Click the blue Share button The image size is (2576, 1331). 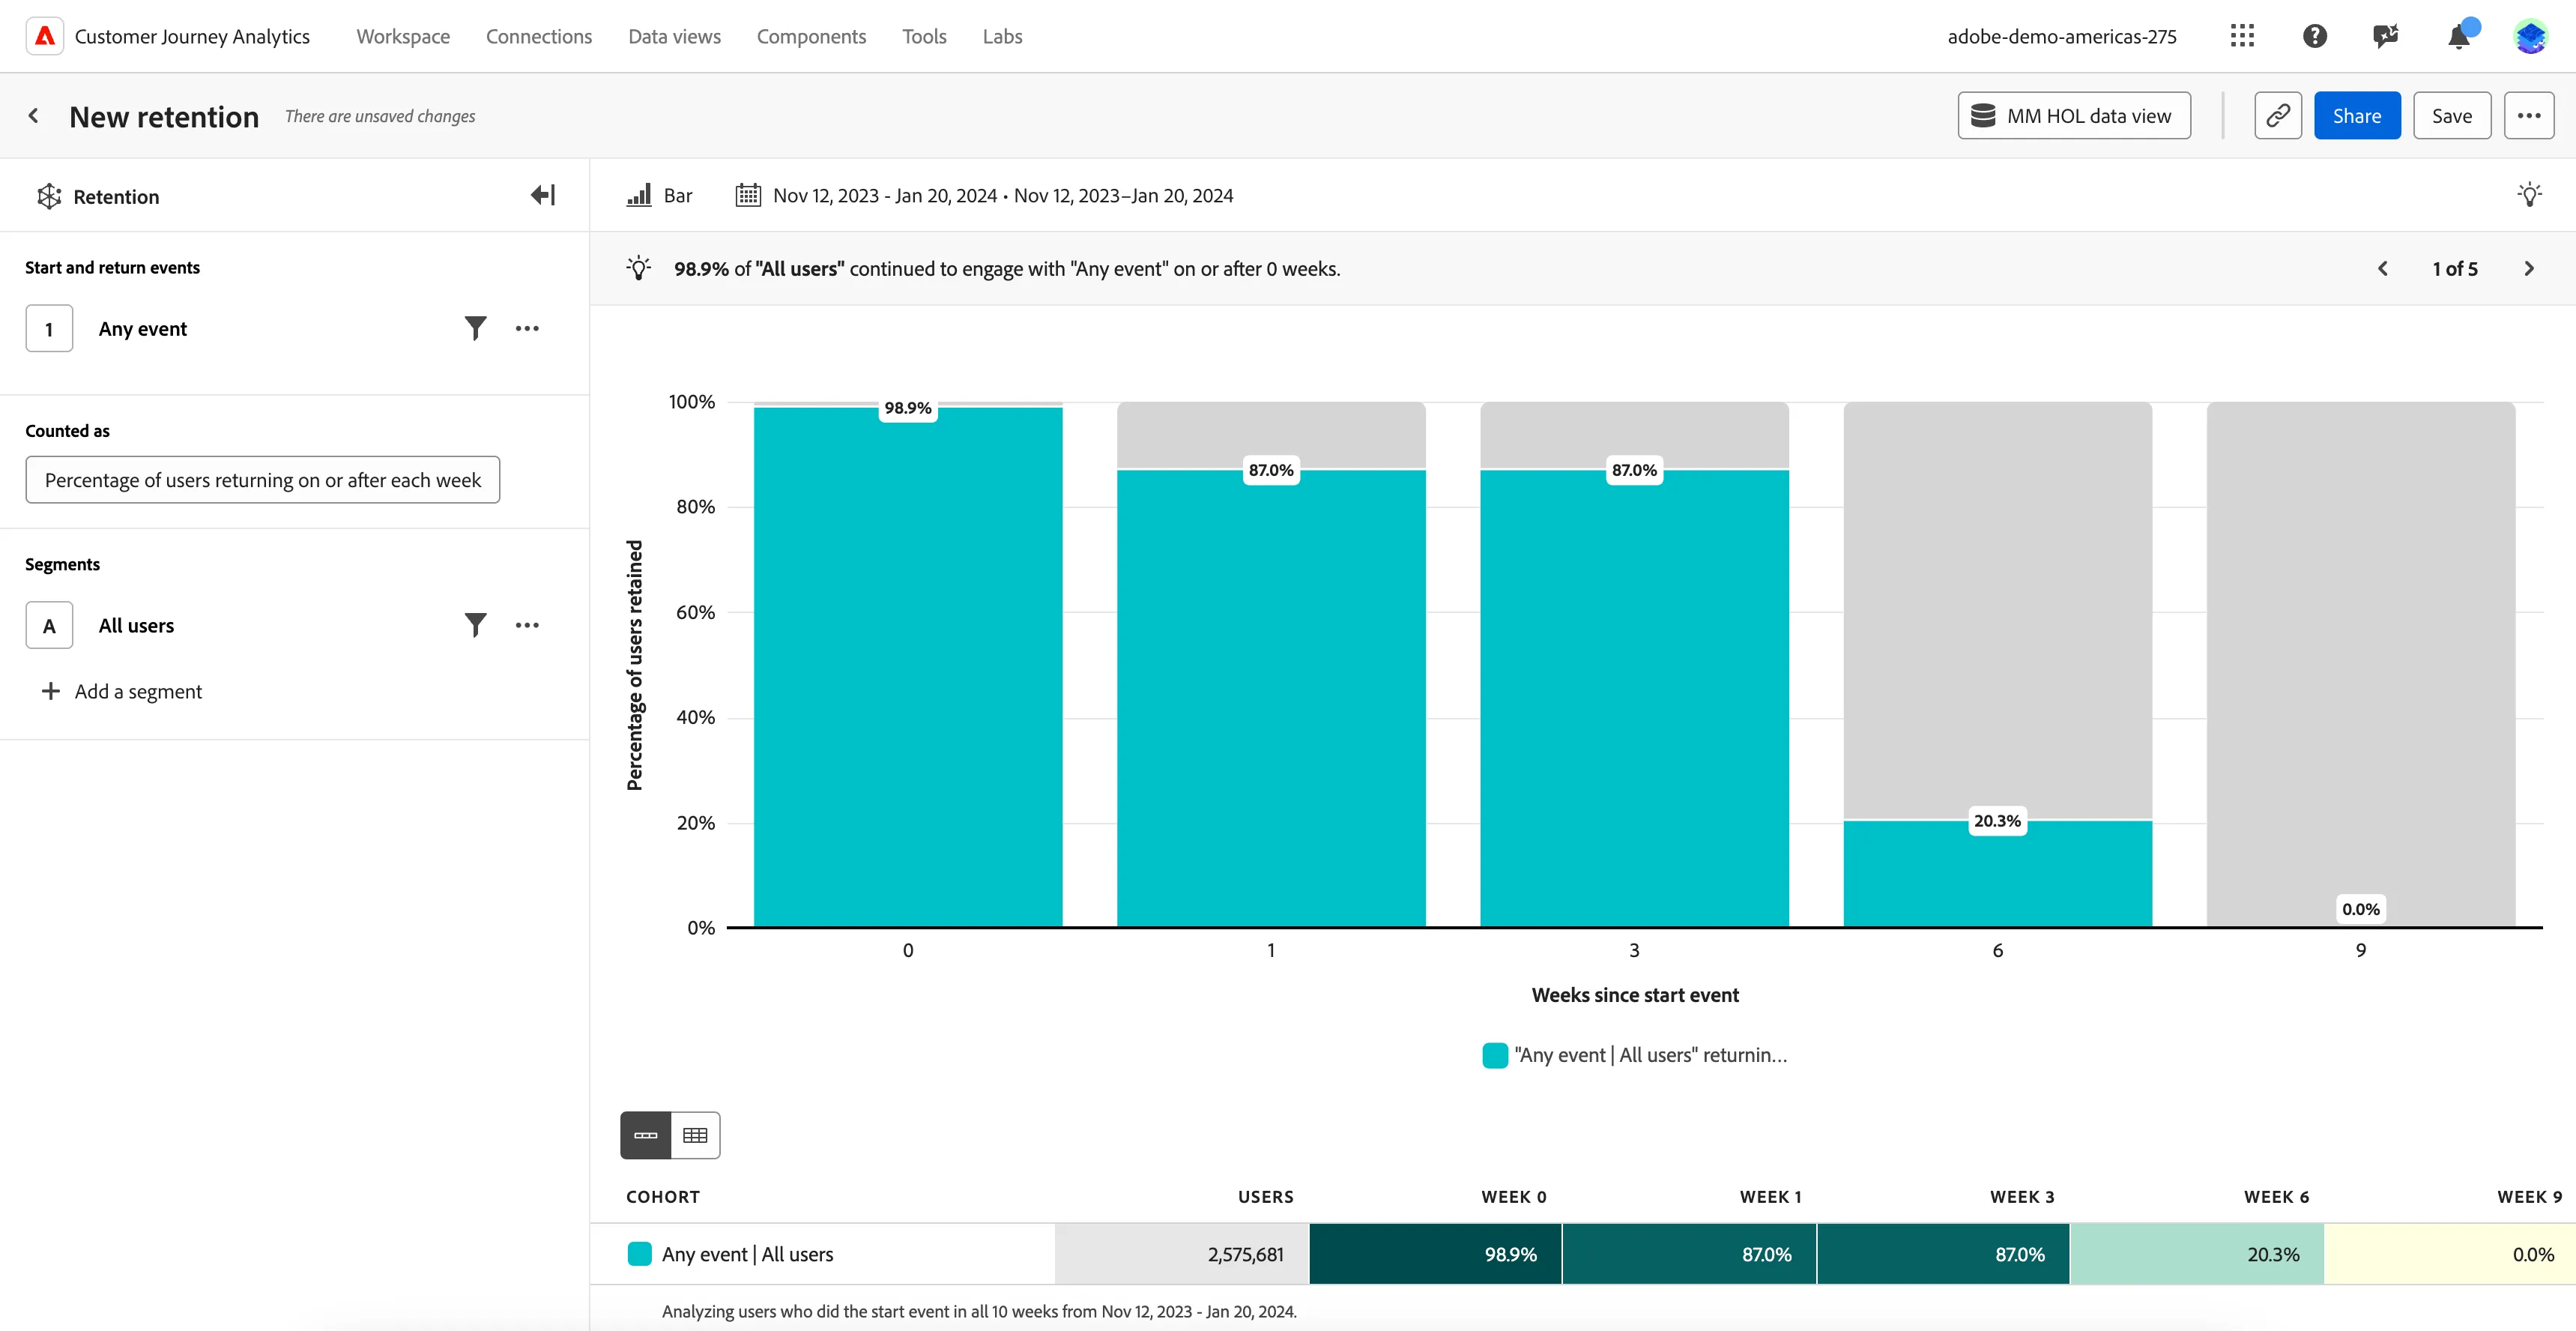point(2356,116)
